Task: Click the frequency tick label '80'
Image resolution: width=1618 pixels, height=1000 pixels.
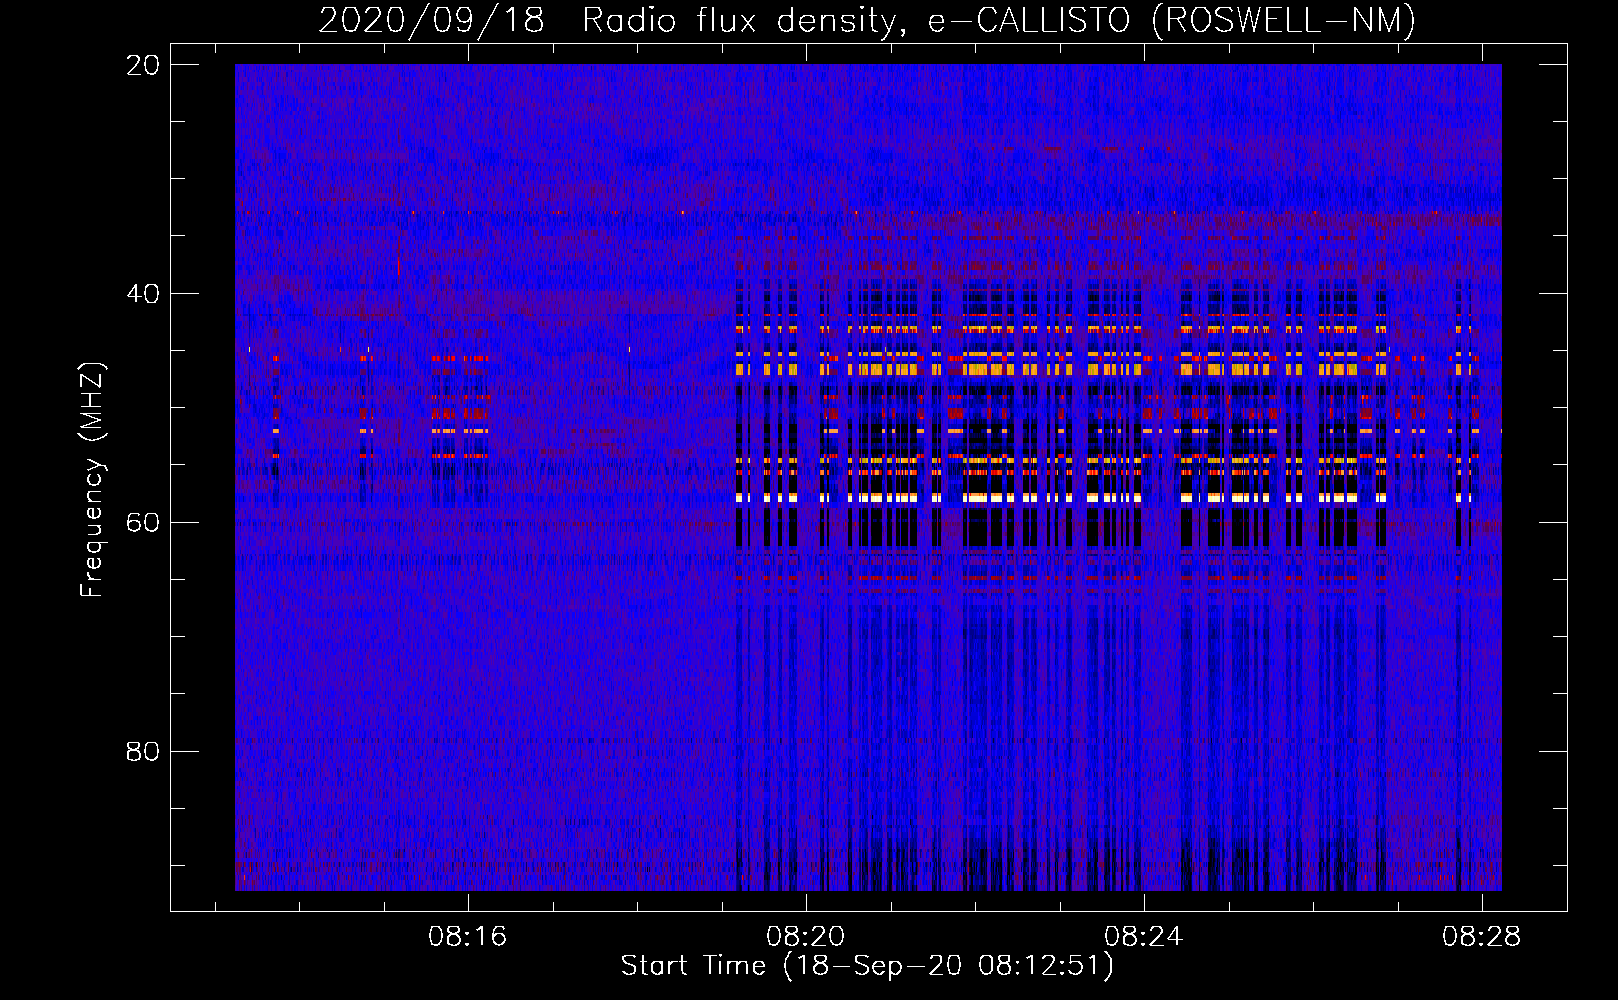Action: point(143,752)
